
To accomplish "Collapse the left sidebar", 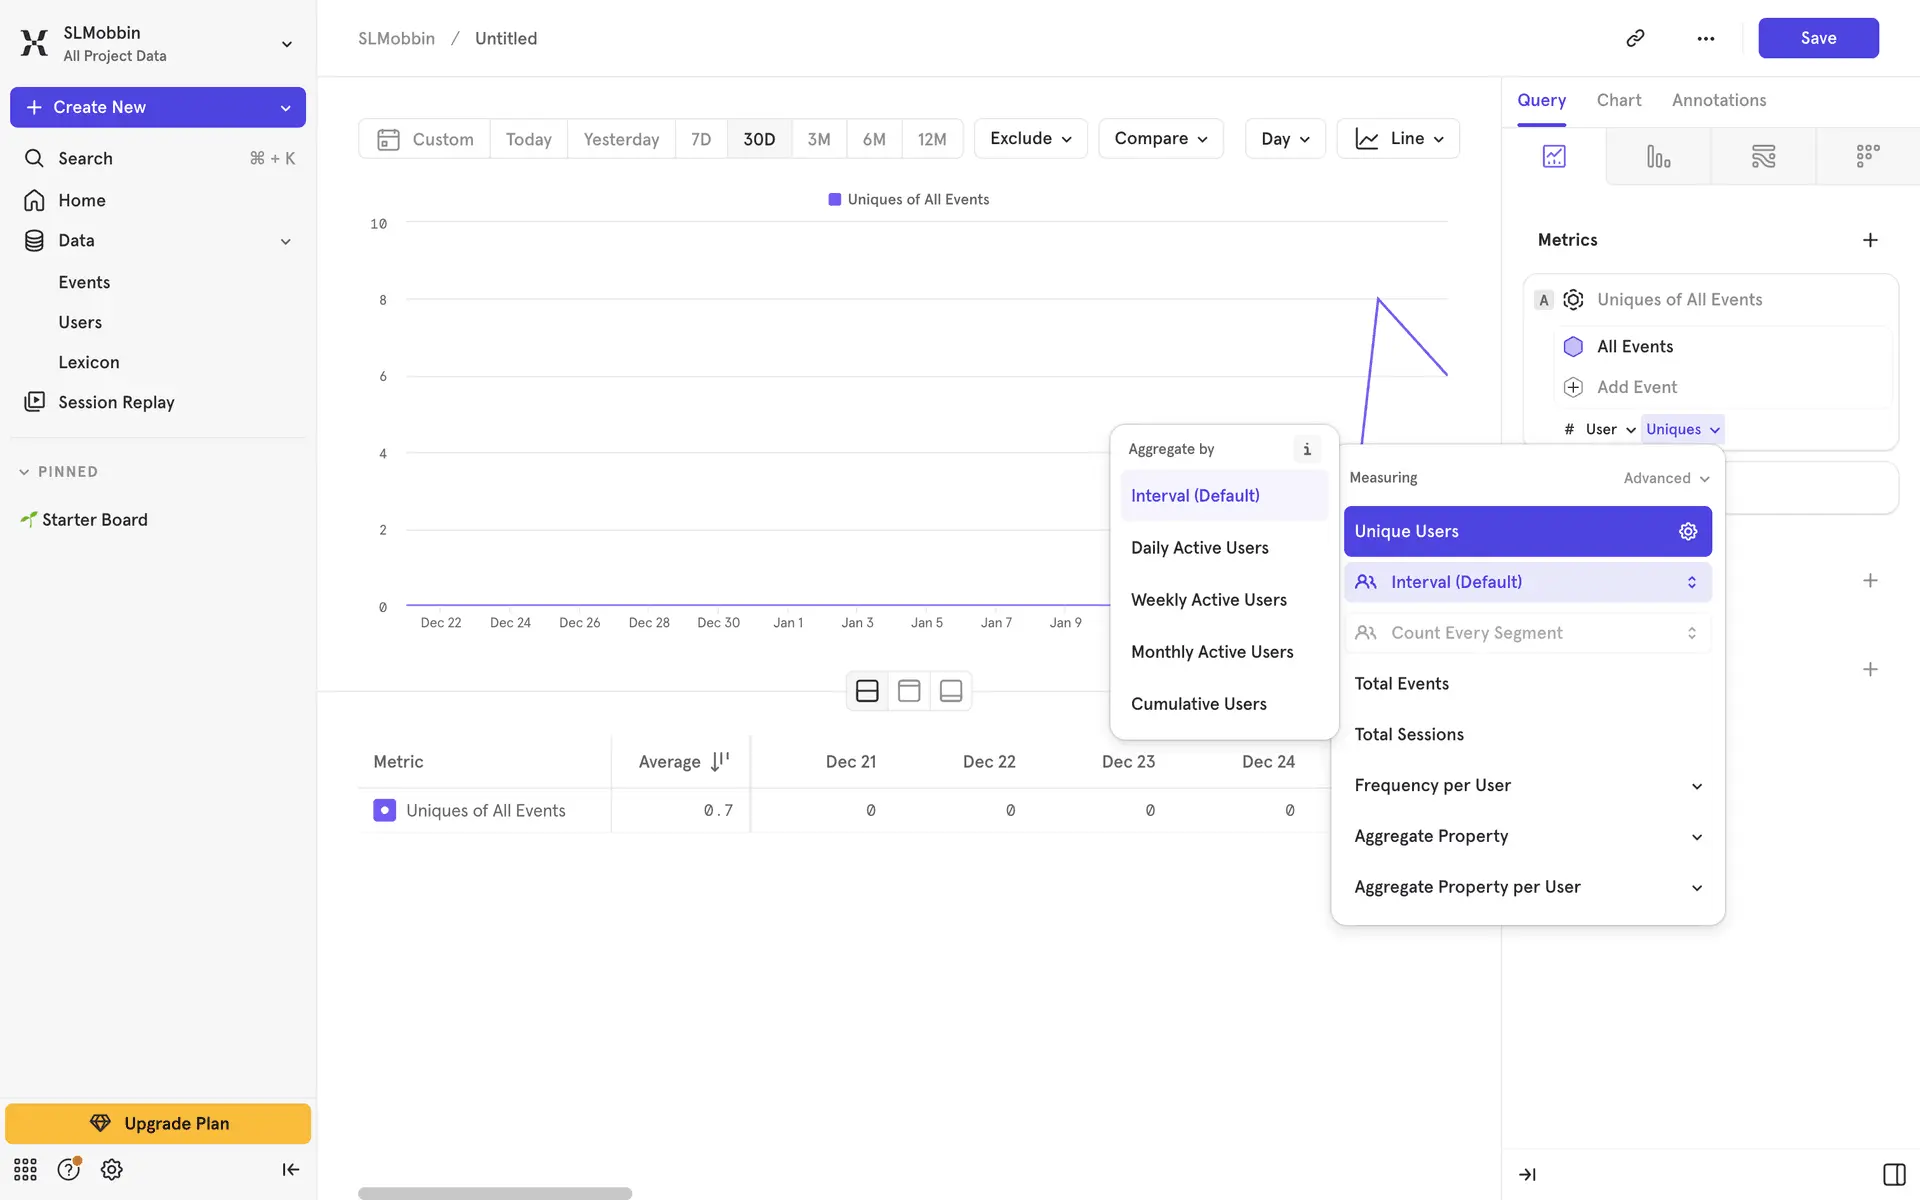I will (290, 1169).
